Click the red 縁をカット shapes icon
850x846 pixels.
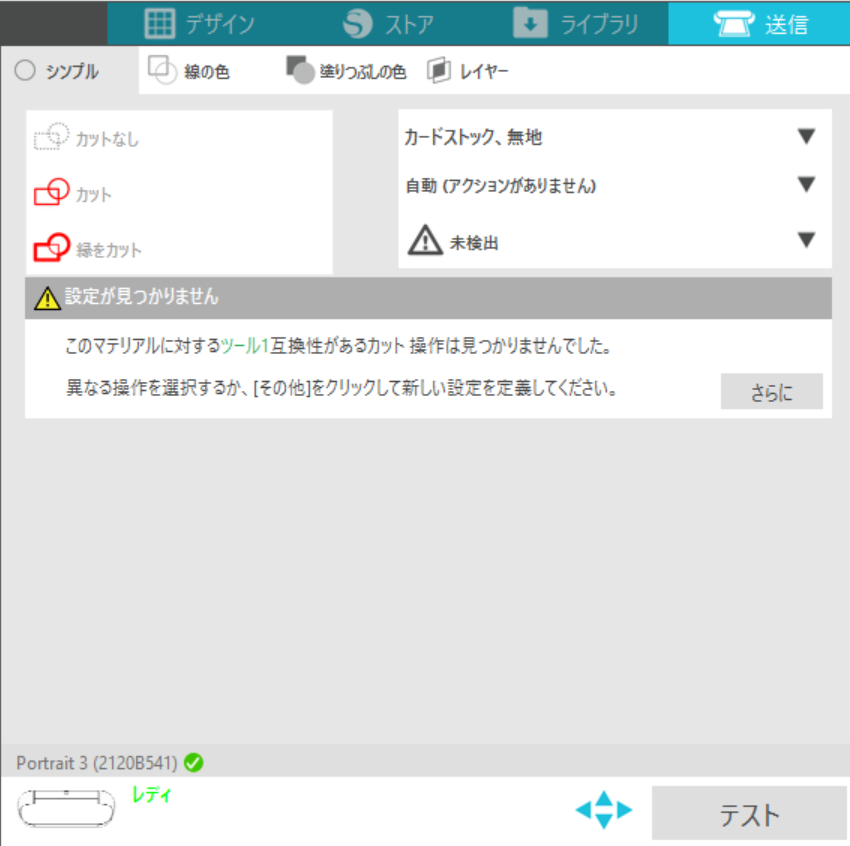[51, 247]
